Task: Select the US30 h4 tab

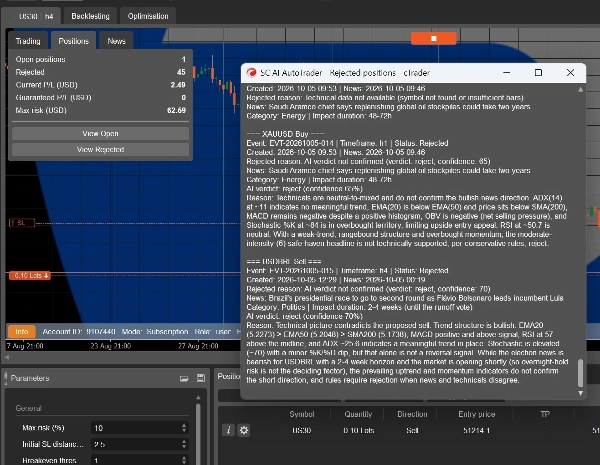Action: [x=32, y=16]
